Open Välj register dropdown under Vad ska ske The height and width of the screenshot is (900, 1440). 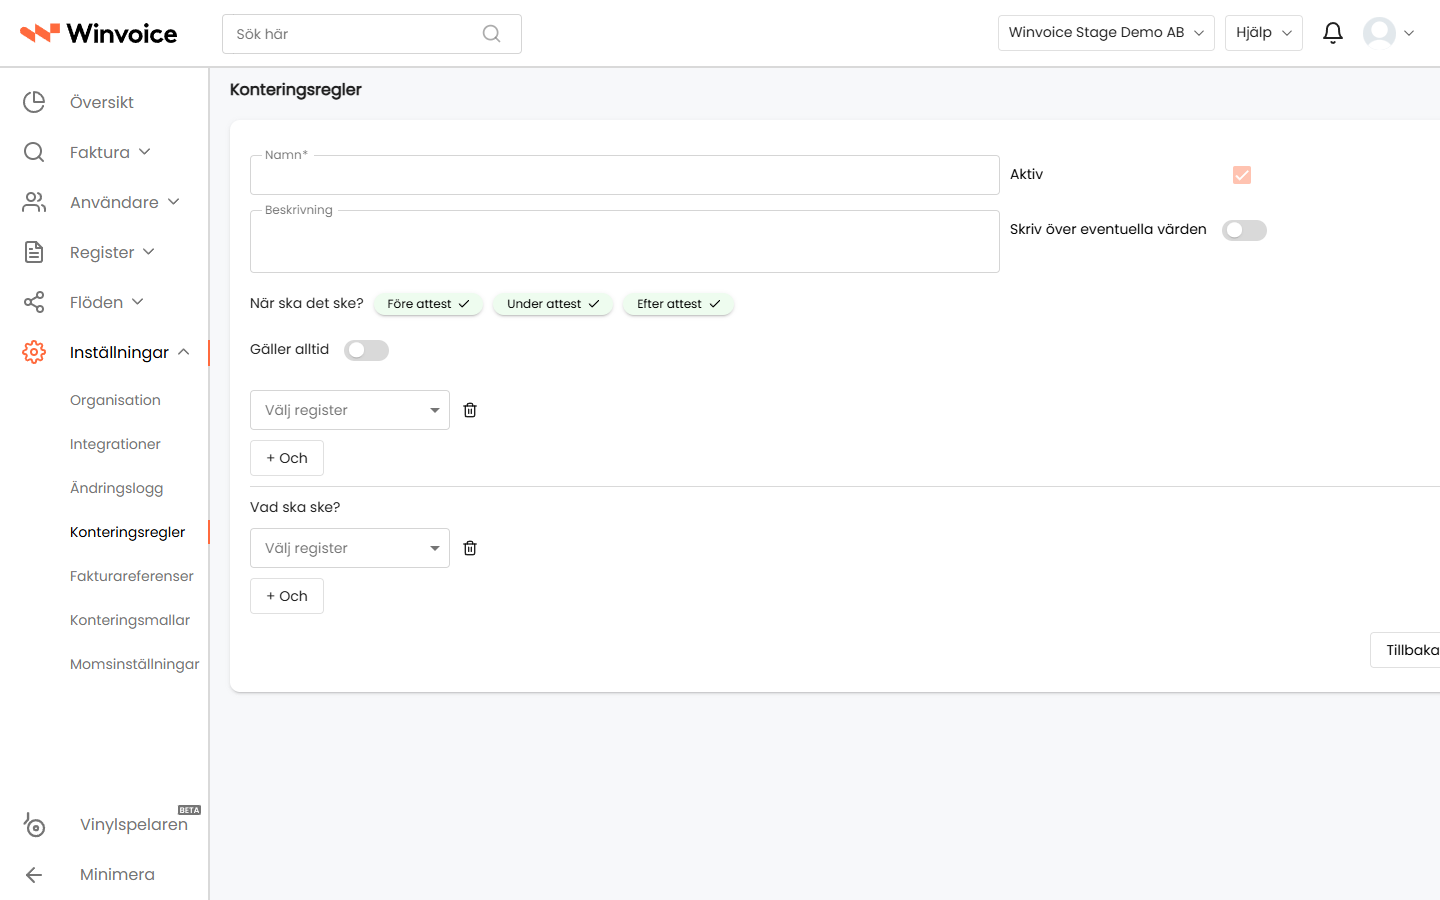pyautogui.click(x=350, y=548)
